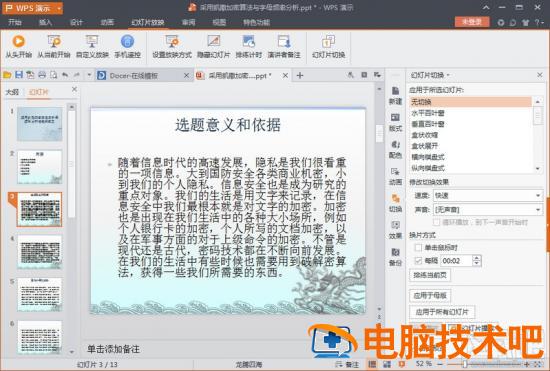This screenshot has width=550, height=371.
Task: Save the file with floppy disk icon
Action: (x=19, y=75)
